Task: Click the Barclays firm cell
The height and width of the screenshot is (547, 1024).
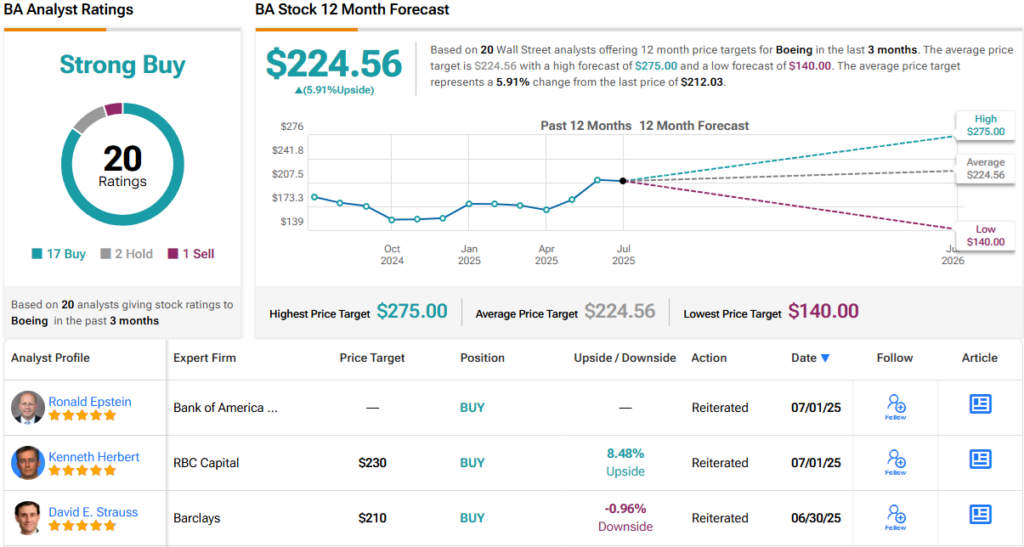Action: [197, 518]
